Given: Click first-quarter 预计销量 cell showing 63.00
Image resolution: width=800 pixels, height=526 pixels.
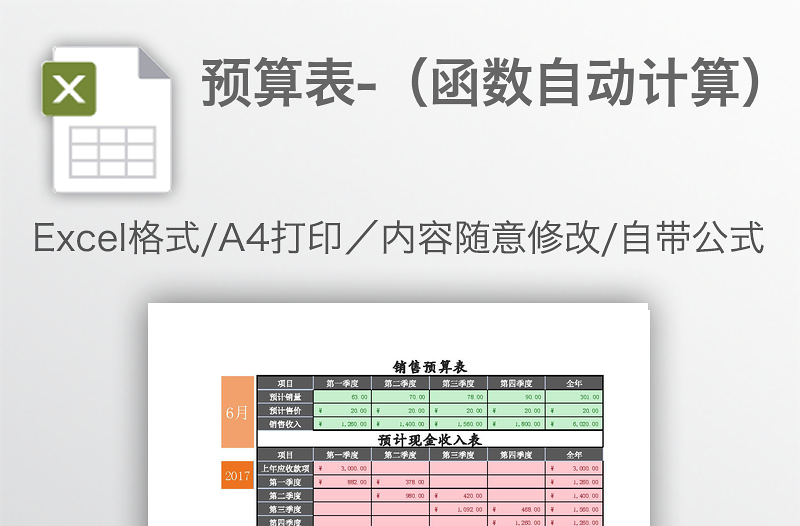Looking at the screenshot, I should 342,397.
